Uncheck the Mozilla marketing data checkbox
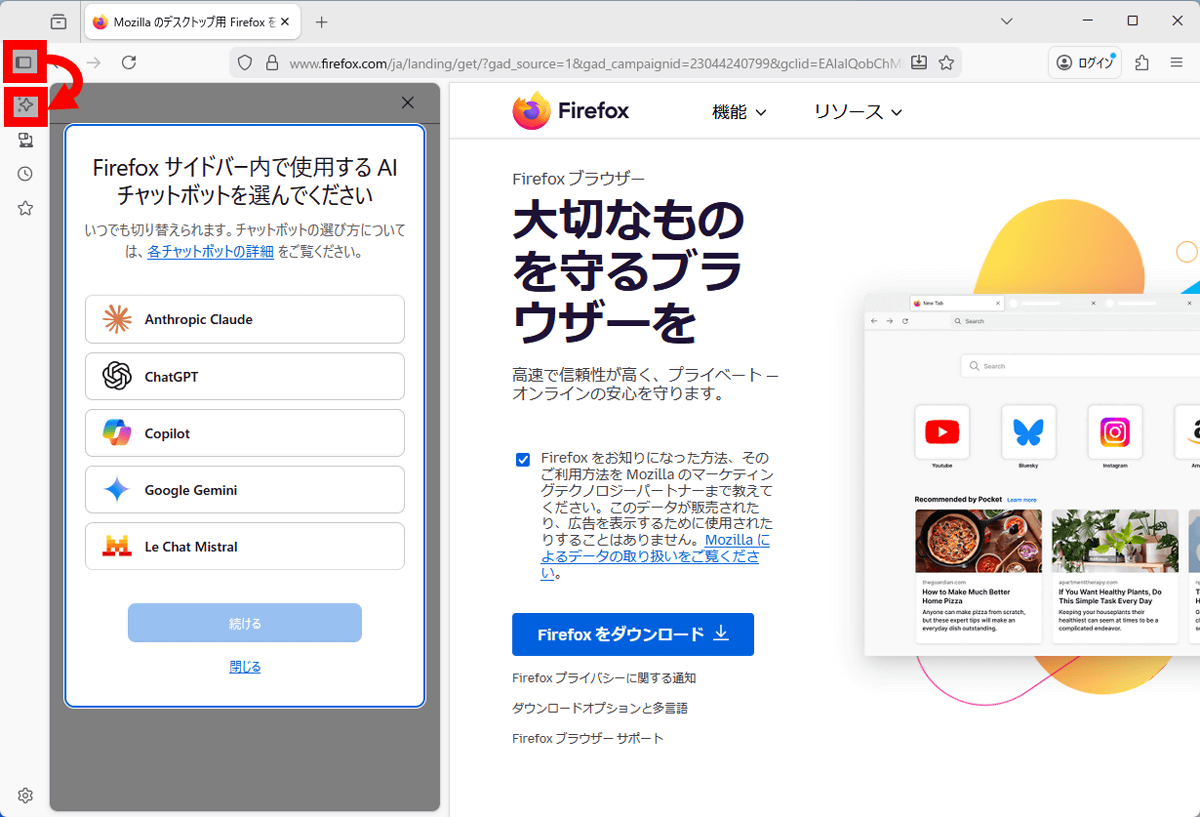The width and height of the screenshot is (1200, 817). tap(523, 460)
